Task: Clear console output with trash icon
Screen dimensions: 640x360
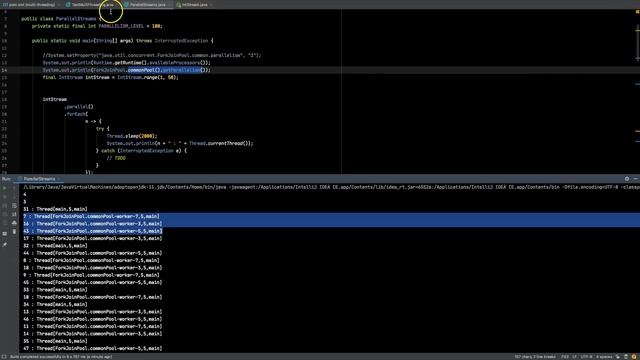Action: [14, 232]
